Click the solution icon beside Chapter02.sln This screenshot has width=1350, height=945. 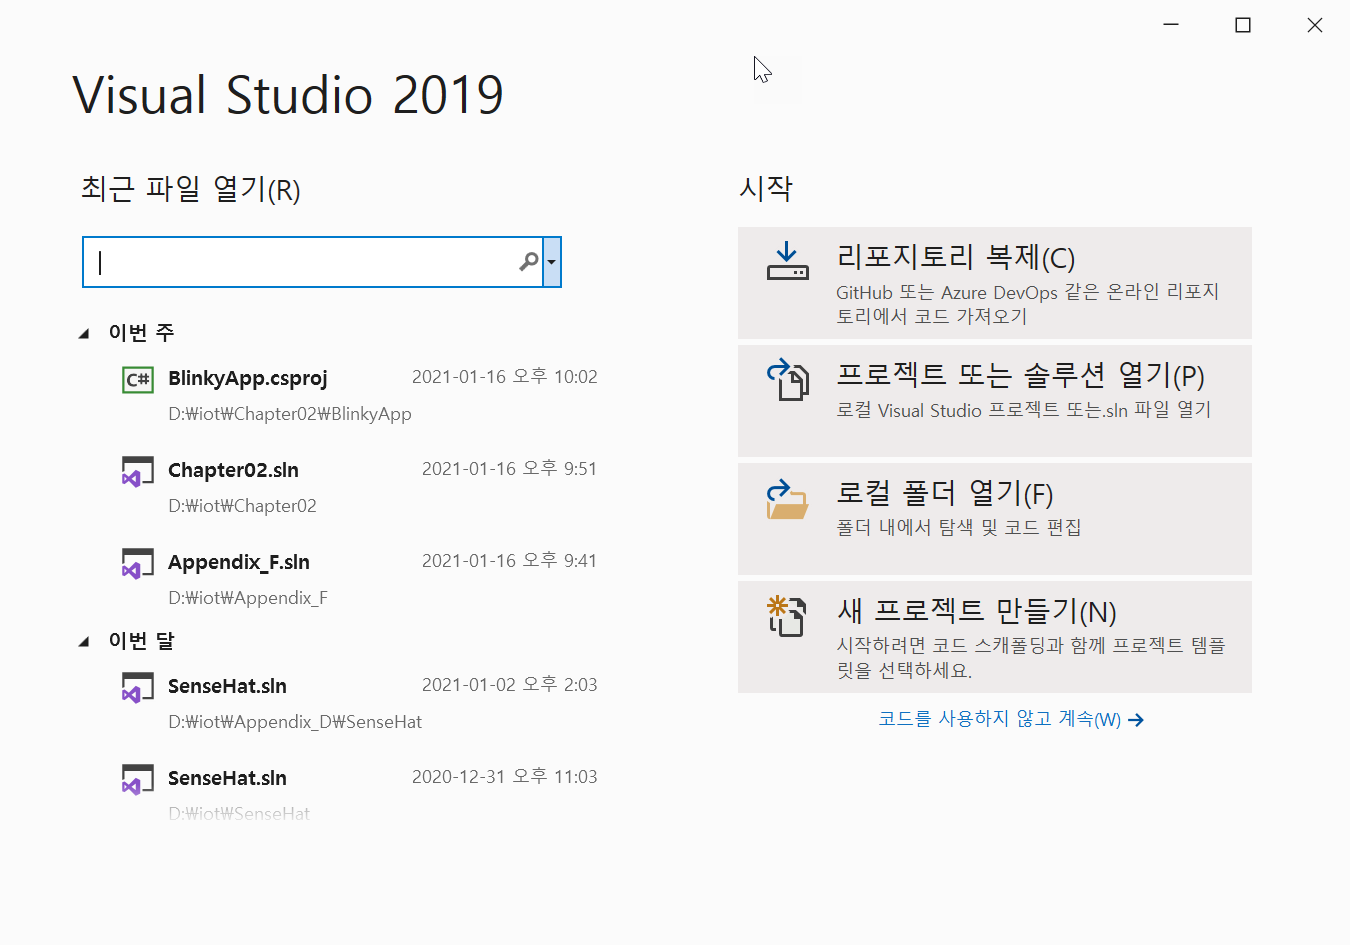coord(138,471)
